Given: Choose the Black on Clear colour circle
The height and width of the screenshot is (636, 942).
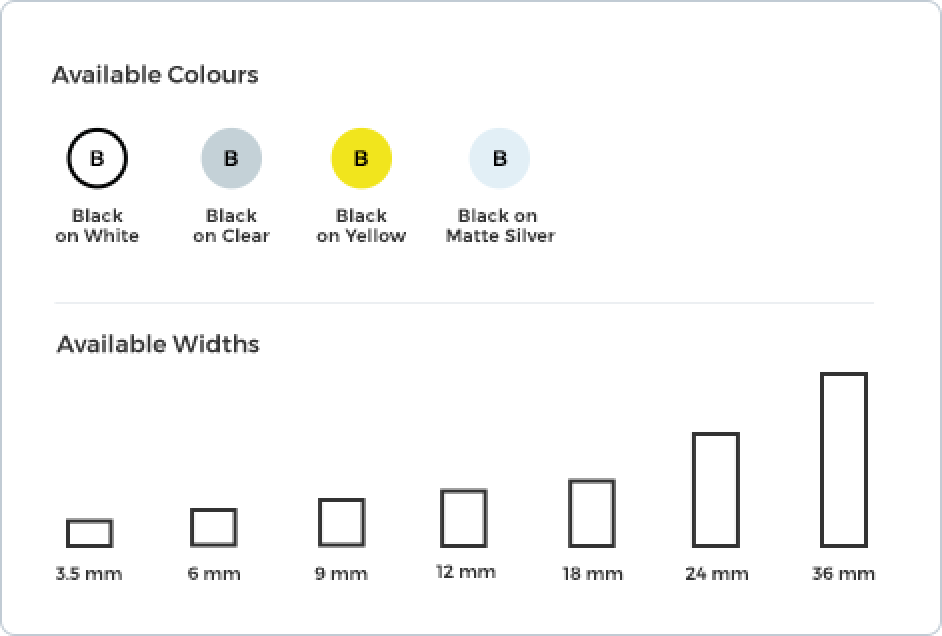Looking at the screenshot, I should click(231, 158).
